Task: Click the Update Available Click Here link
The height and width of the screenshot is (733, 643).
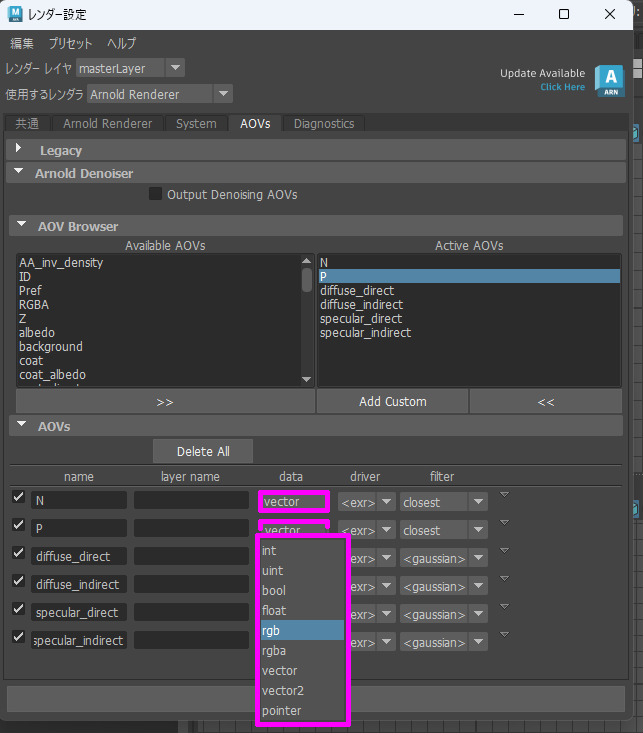Action: click(x=563, y=87)
